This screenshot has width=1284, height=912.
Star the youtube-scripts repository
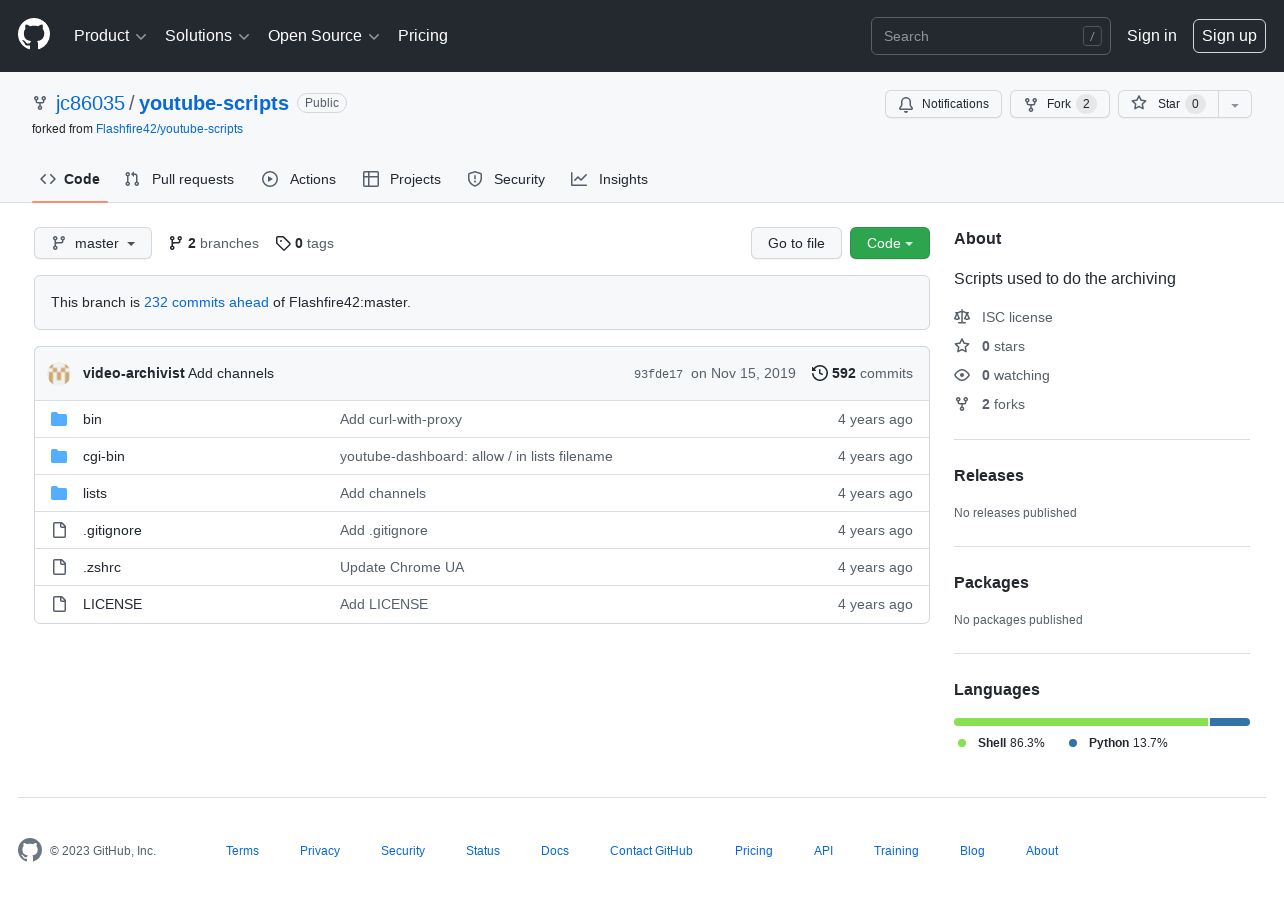tap(1168, 104)
